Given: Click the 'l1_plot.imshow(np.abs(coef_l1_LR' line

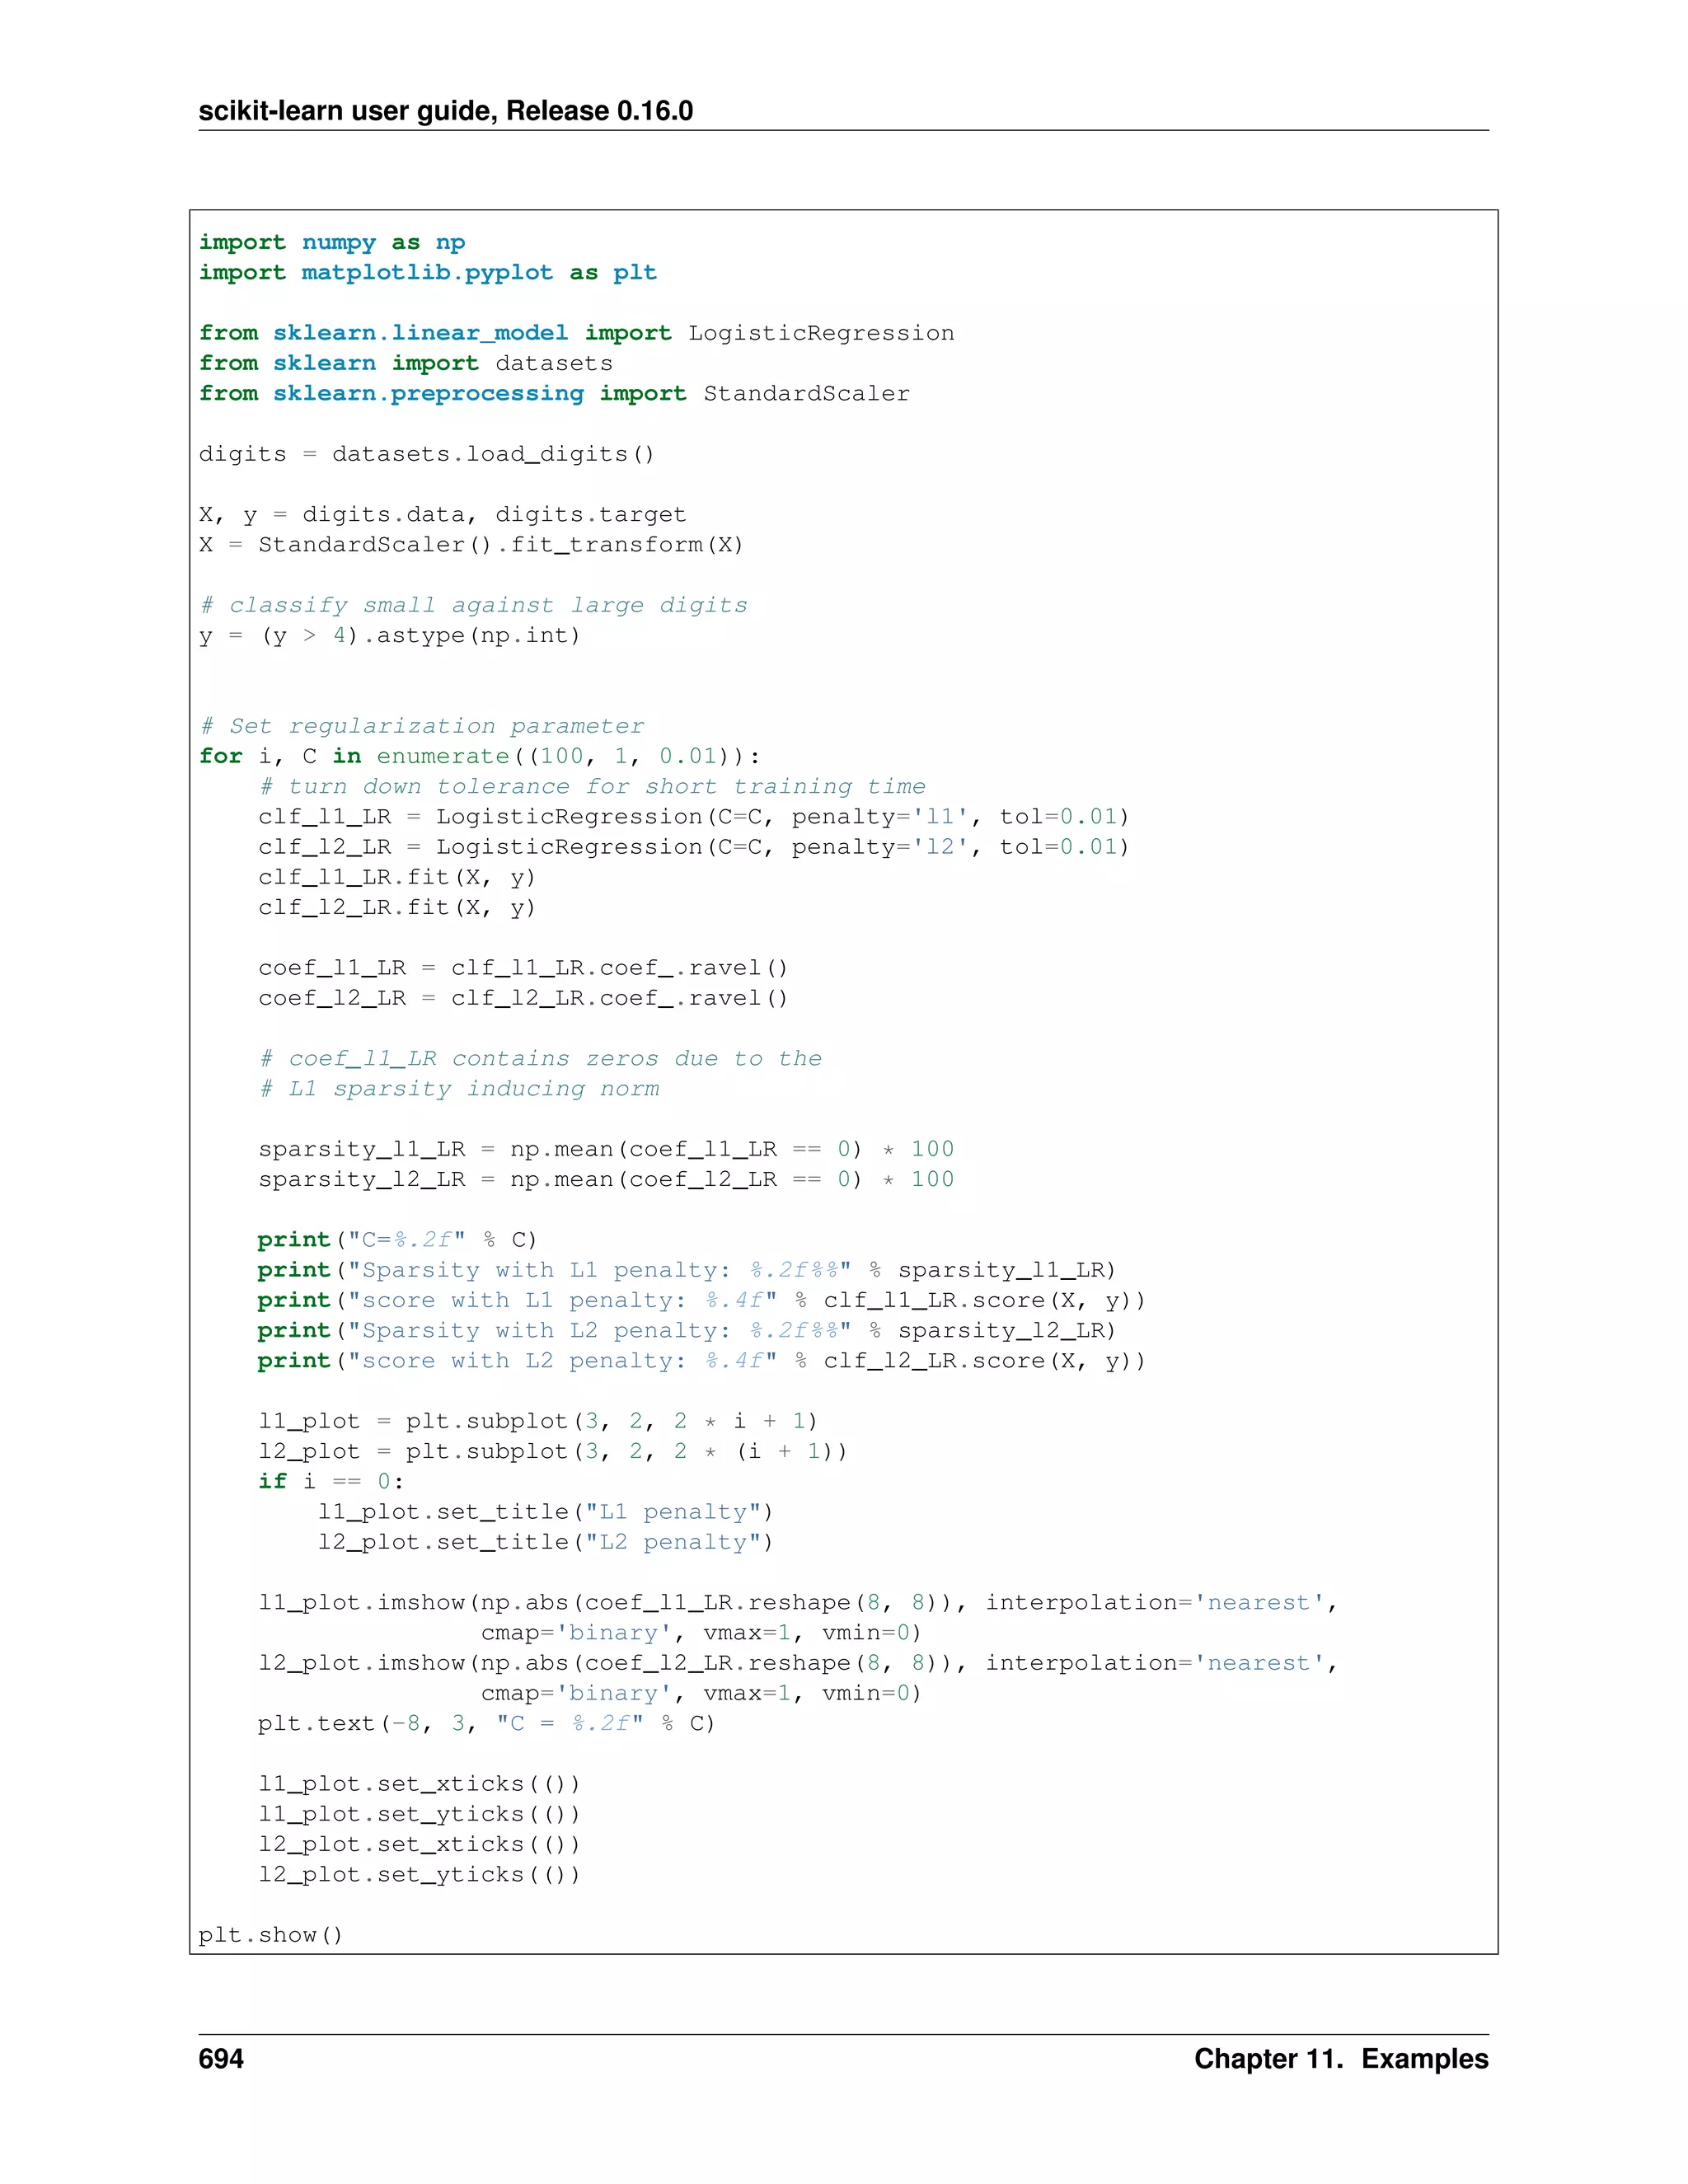Looking at the screenshot, I should click(x=798, y=1603).
